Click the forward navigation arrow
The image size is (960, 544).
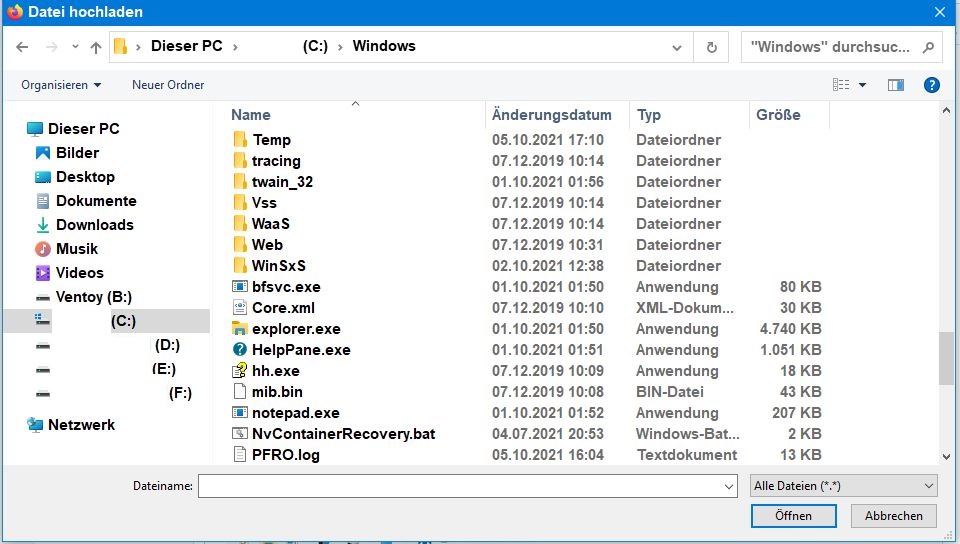click(x=52, y=47)
